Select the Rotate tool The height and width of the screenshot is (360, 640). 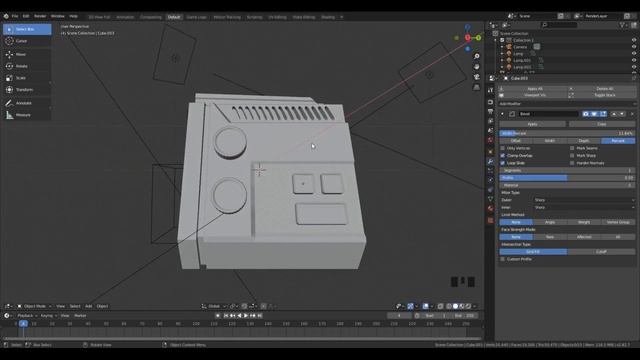[27, 66]
